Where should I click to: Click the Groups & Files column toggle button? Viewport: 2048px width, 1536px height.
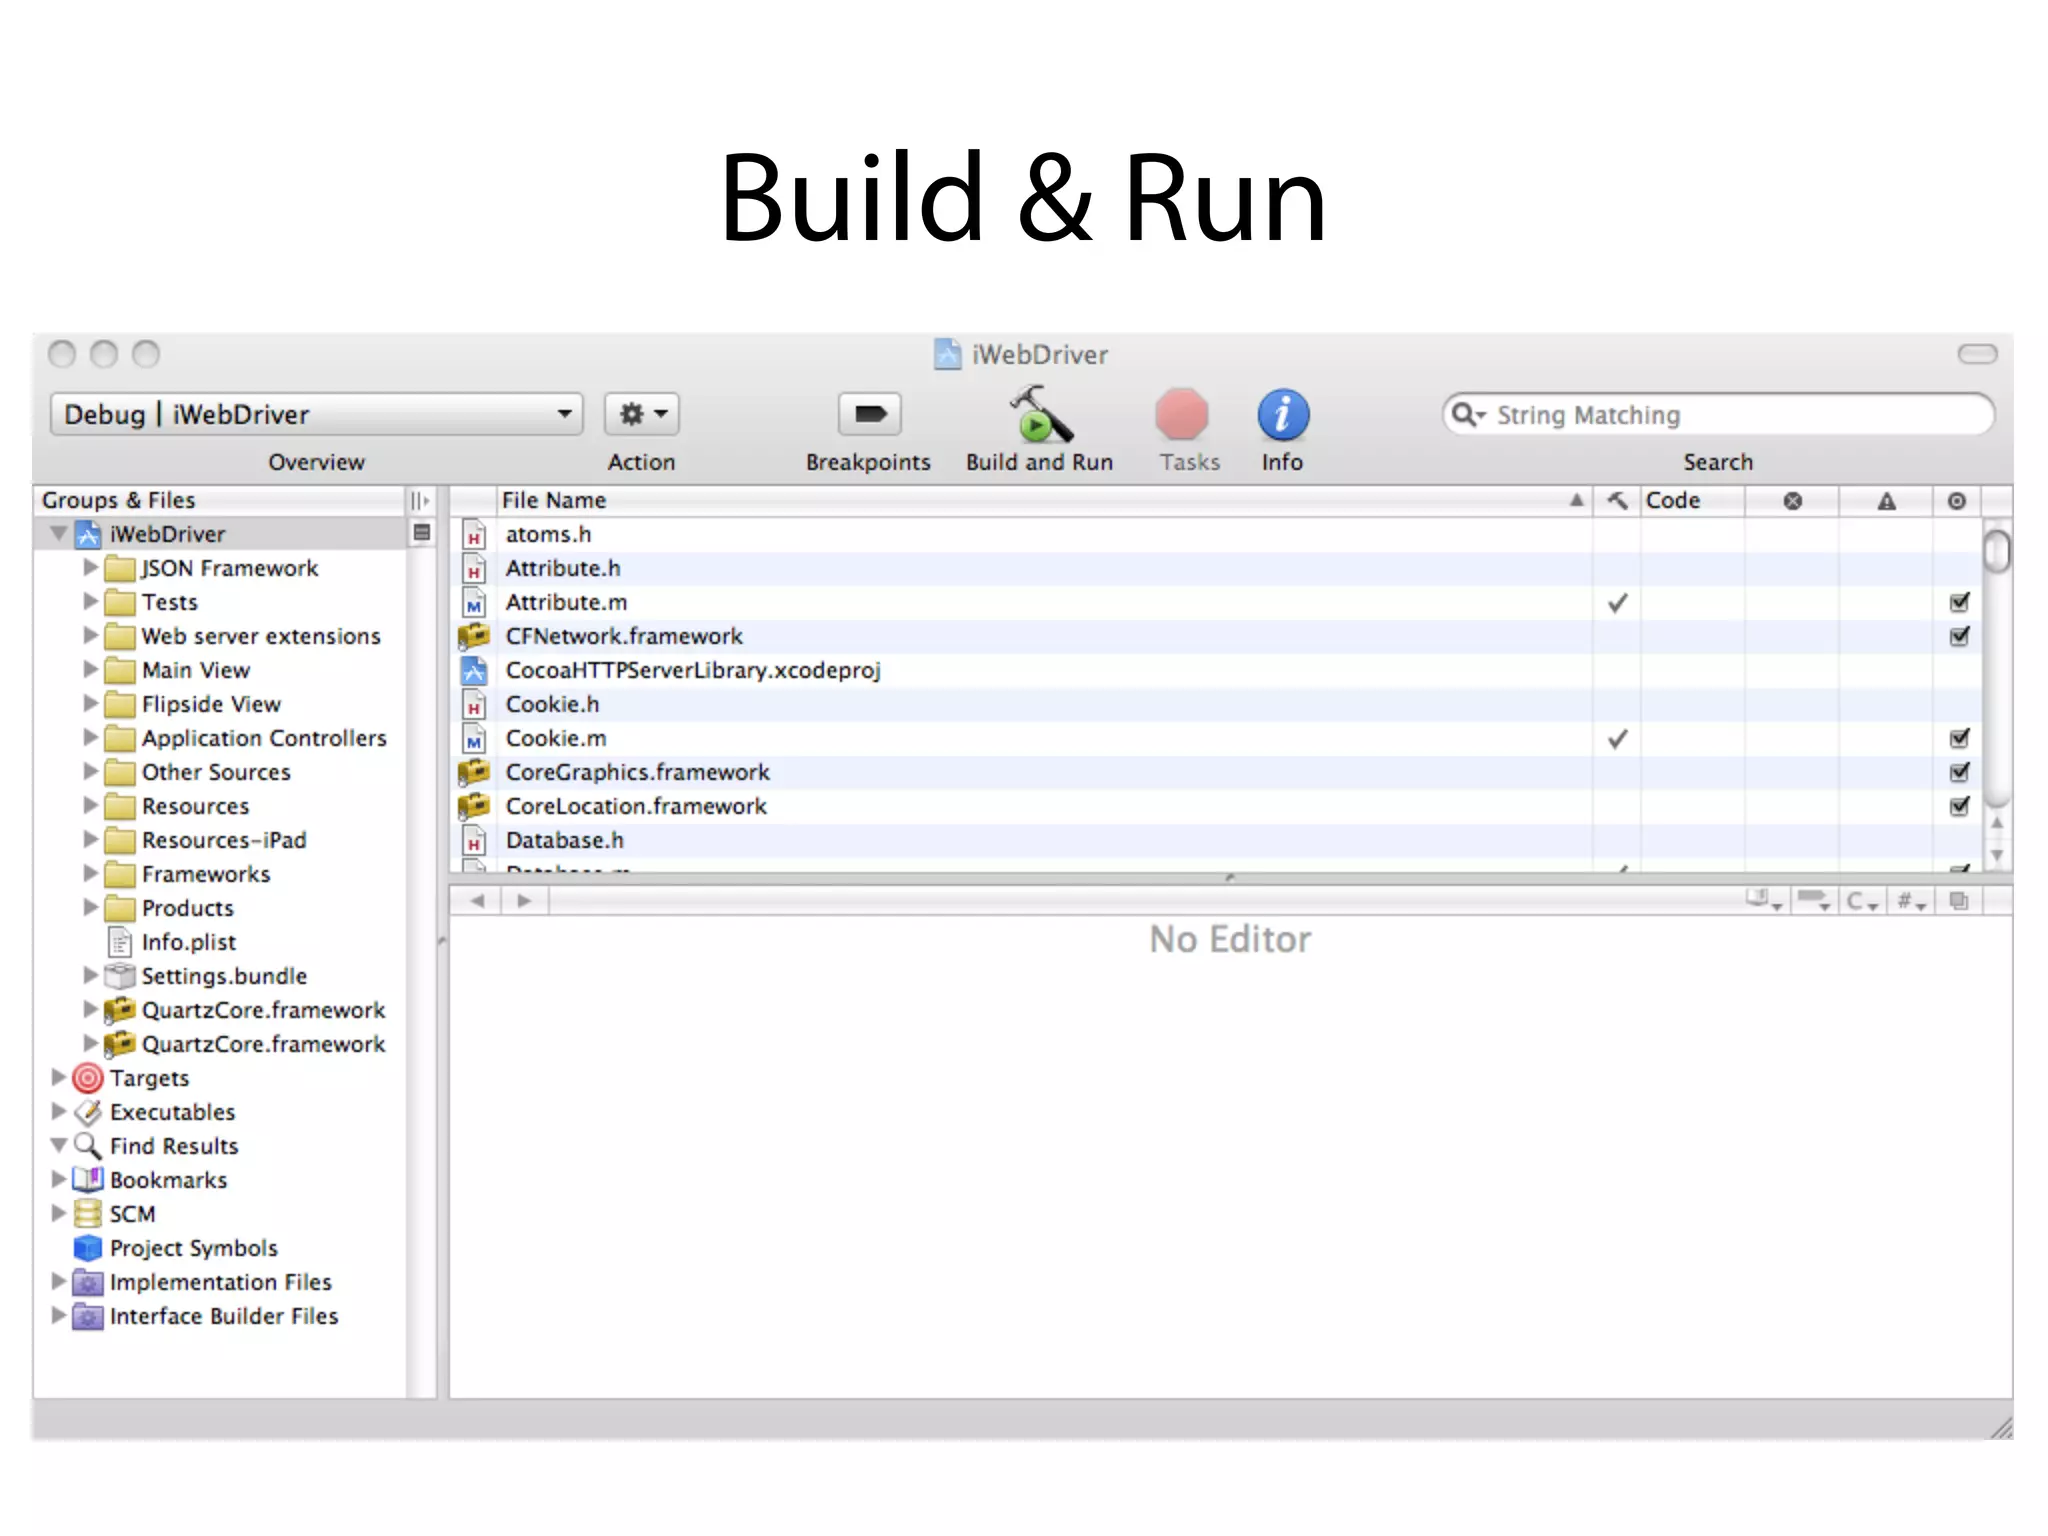tap(420, 500)
